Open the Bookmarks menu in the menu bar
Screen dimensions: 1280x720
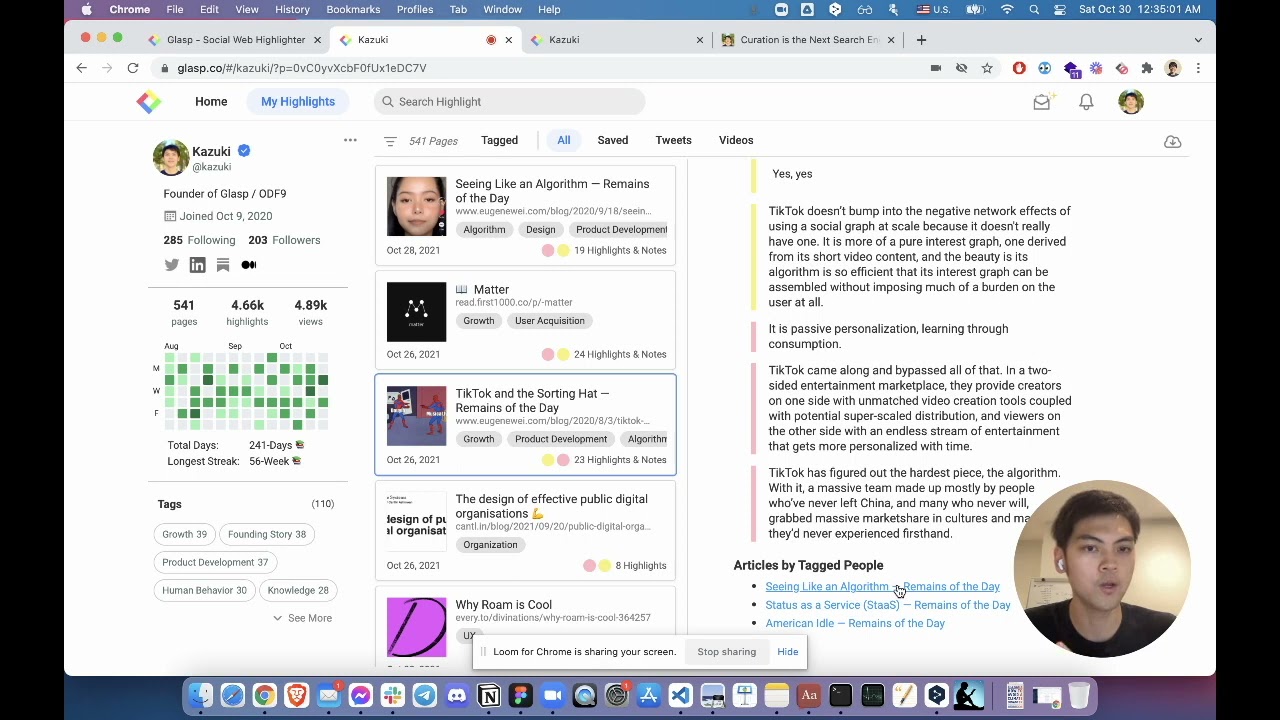(353, 9)
